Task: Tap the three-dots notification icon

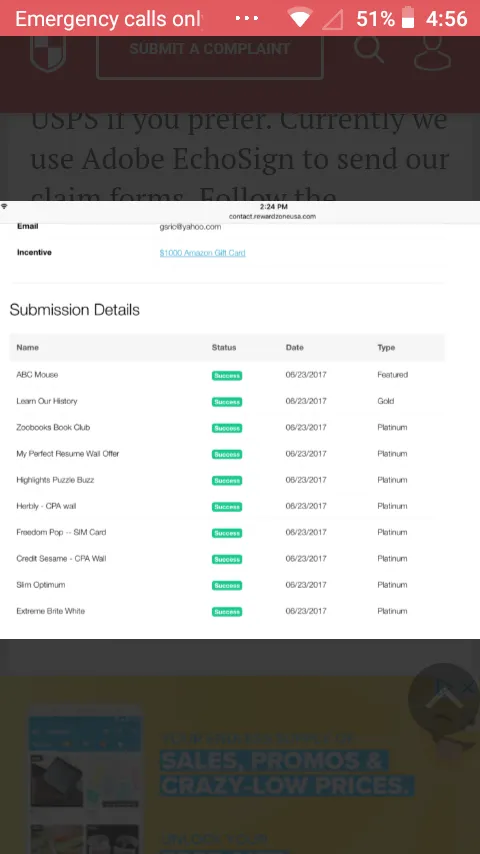Action: coord(246,18)
